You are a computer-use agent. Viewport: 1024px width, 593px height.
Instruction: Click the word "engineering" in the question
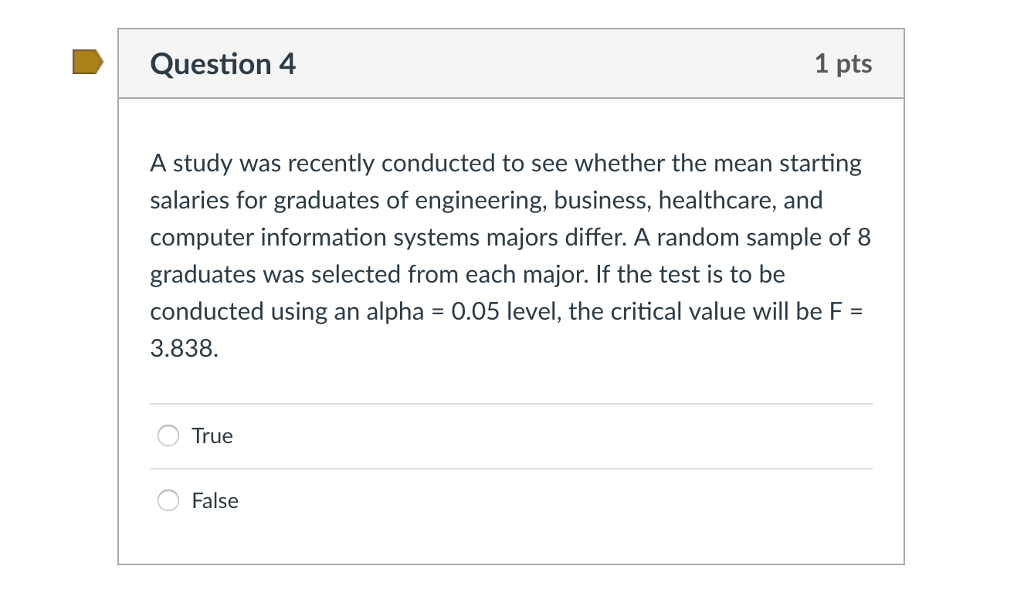tap(481, 201)
